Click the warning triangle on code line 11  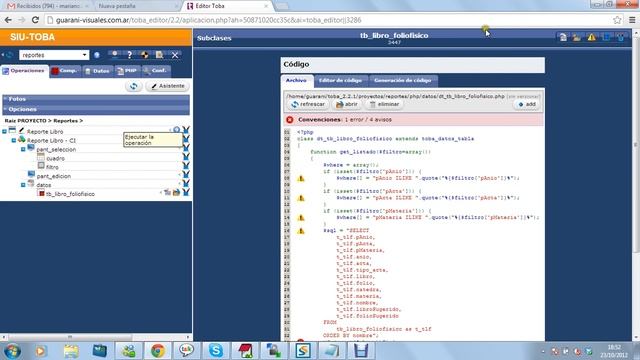[301, 198]
